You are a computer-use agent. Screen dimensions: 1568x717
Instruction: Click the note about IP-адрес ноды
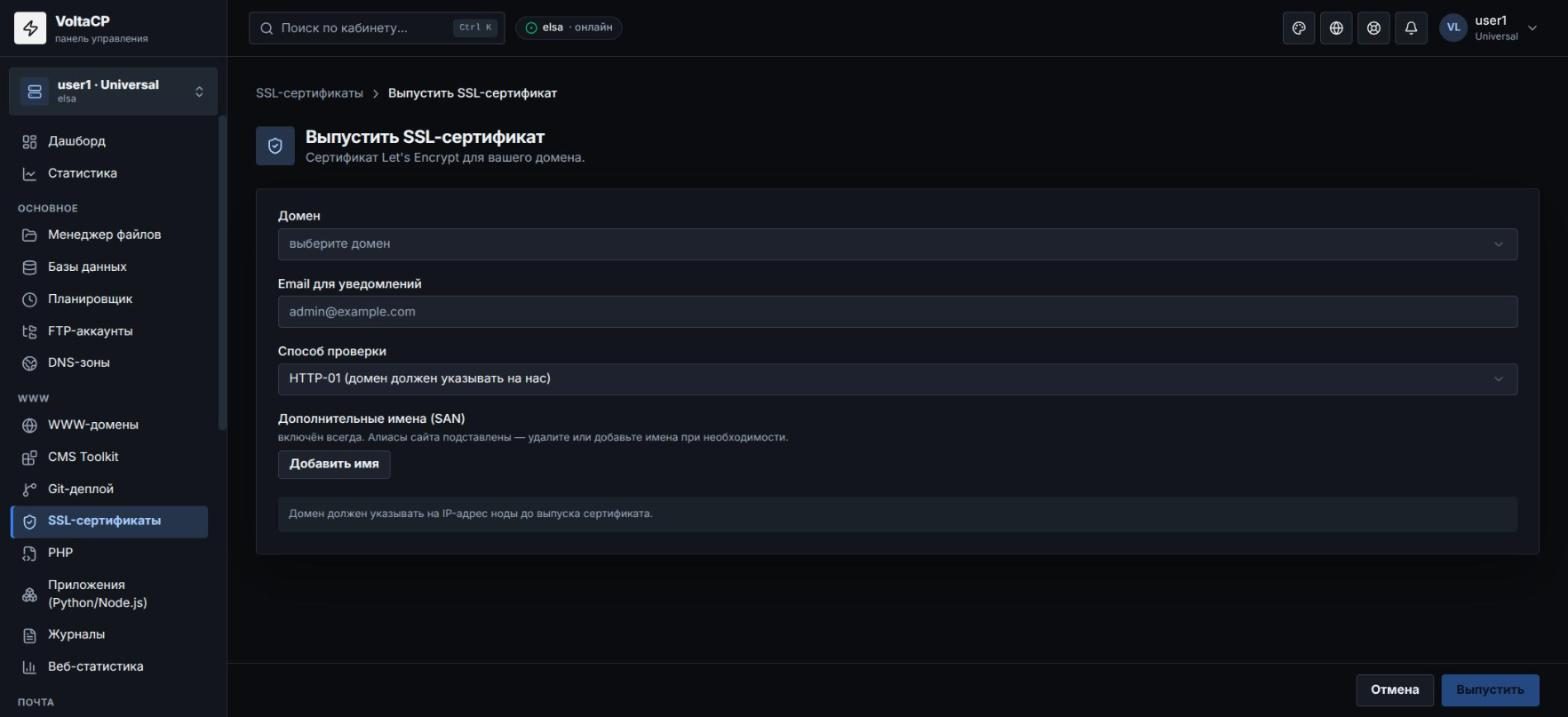tap(897, 514)
